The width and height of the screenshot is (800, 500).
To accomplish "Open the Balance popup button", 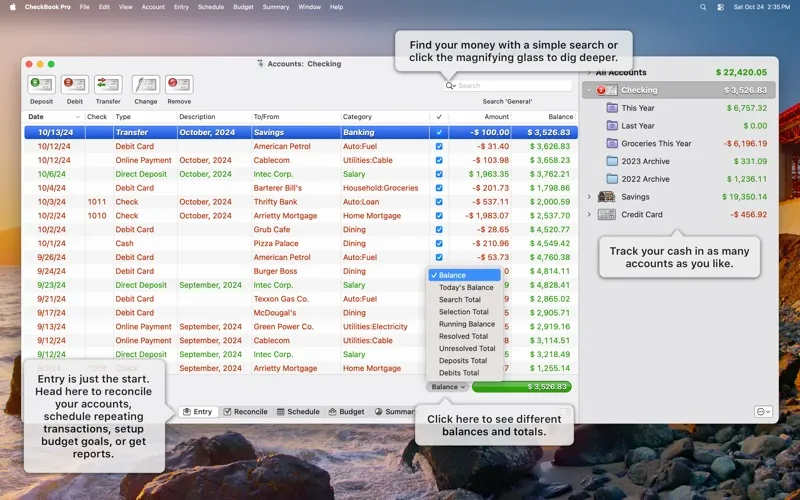I will (x=447, y=387).
